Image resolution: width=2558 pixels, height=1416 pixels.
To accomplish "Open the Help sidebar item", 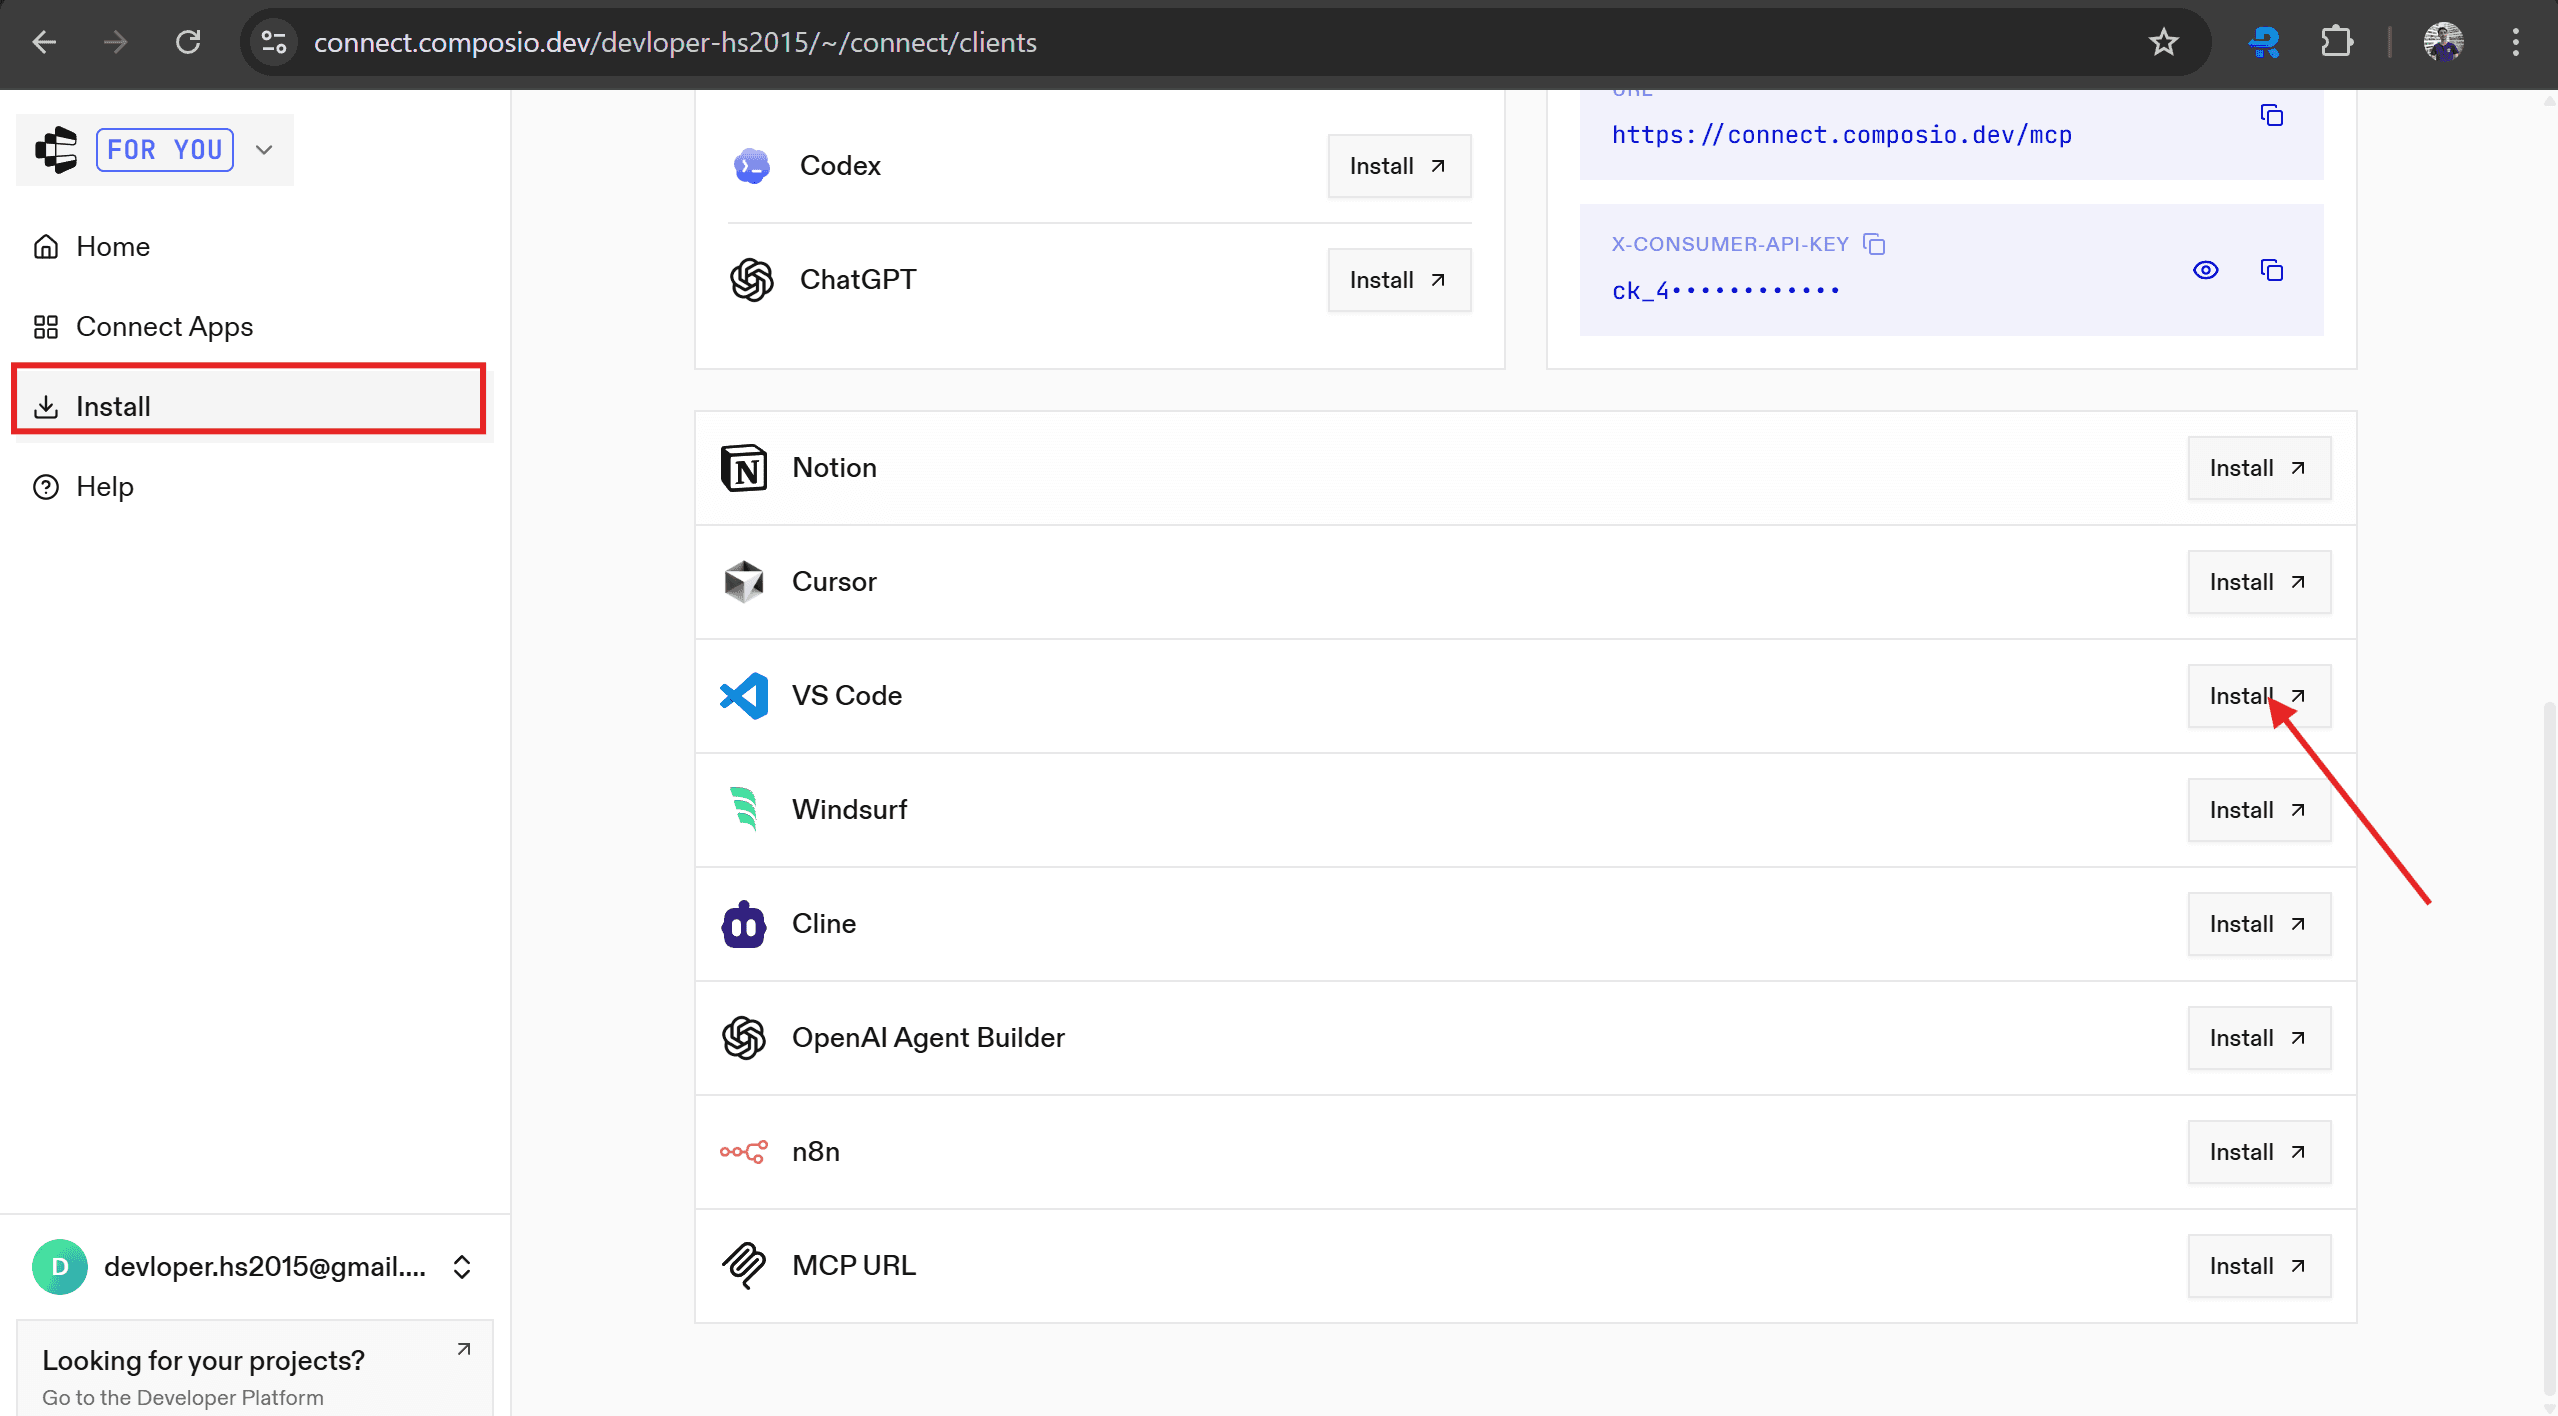I will (104, 487).
